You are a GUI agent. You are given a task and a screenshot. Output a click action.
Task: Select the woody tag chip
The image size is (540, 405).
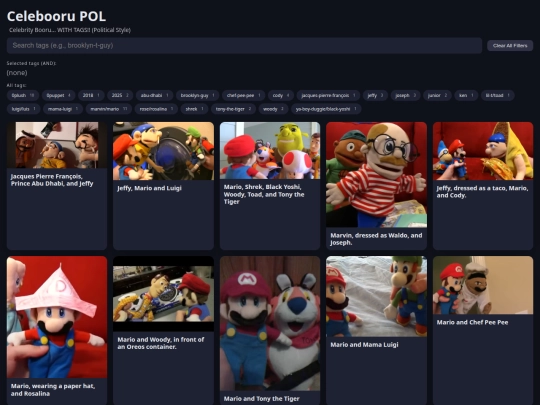tap(273, 109)
